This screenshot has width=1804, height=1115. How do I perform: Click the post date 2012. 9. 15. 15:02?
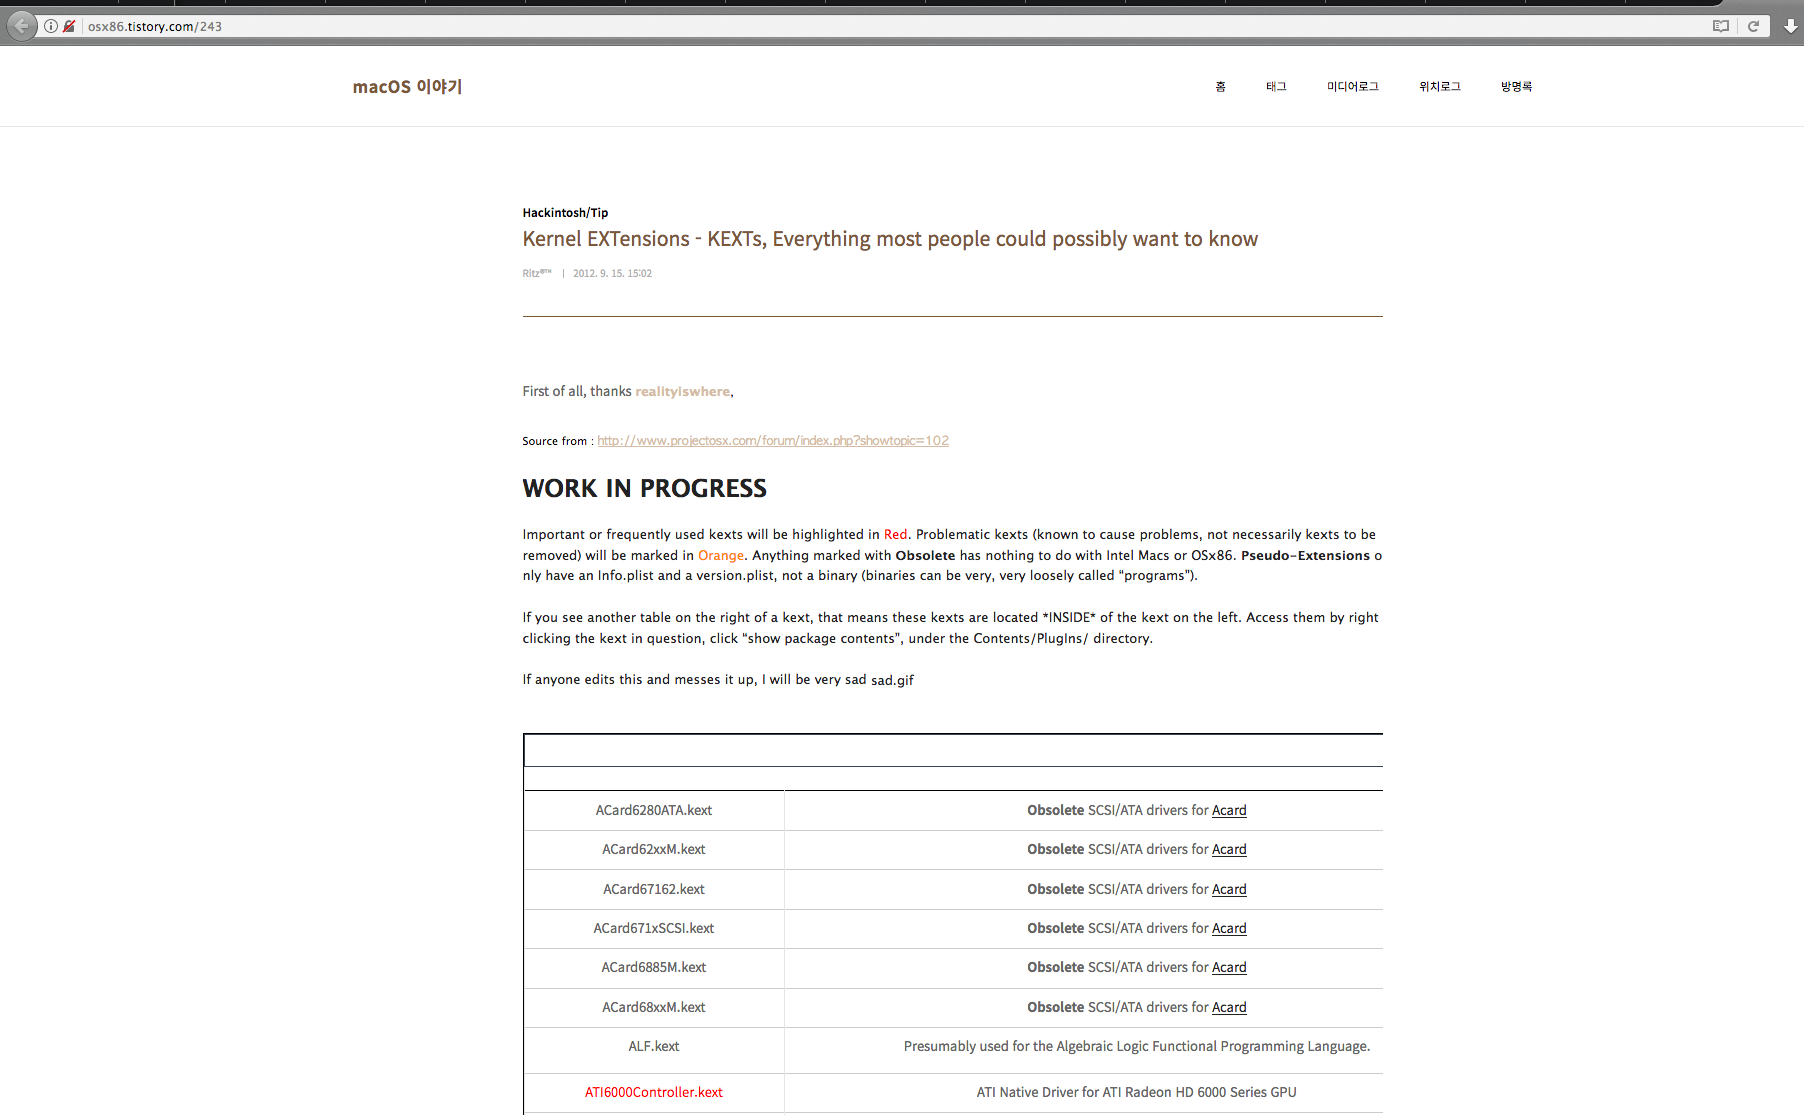pyautogui.click(x=612, y=273)
